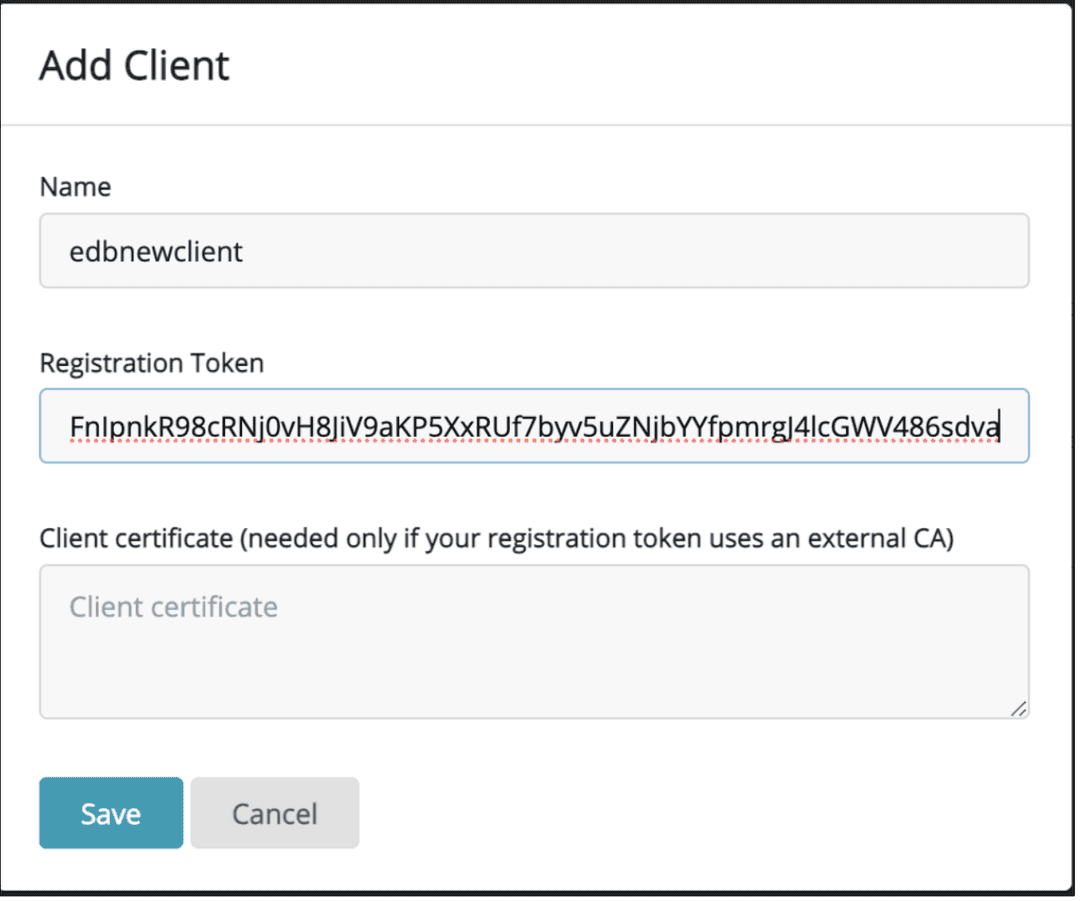
Task: Click the Registration Token label
Action: [x=151, y=363]
